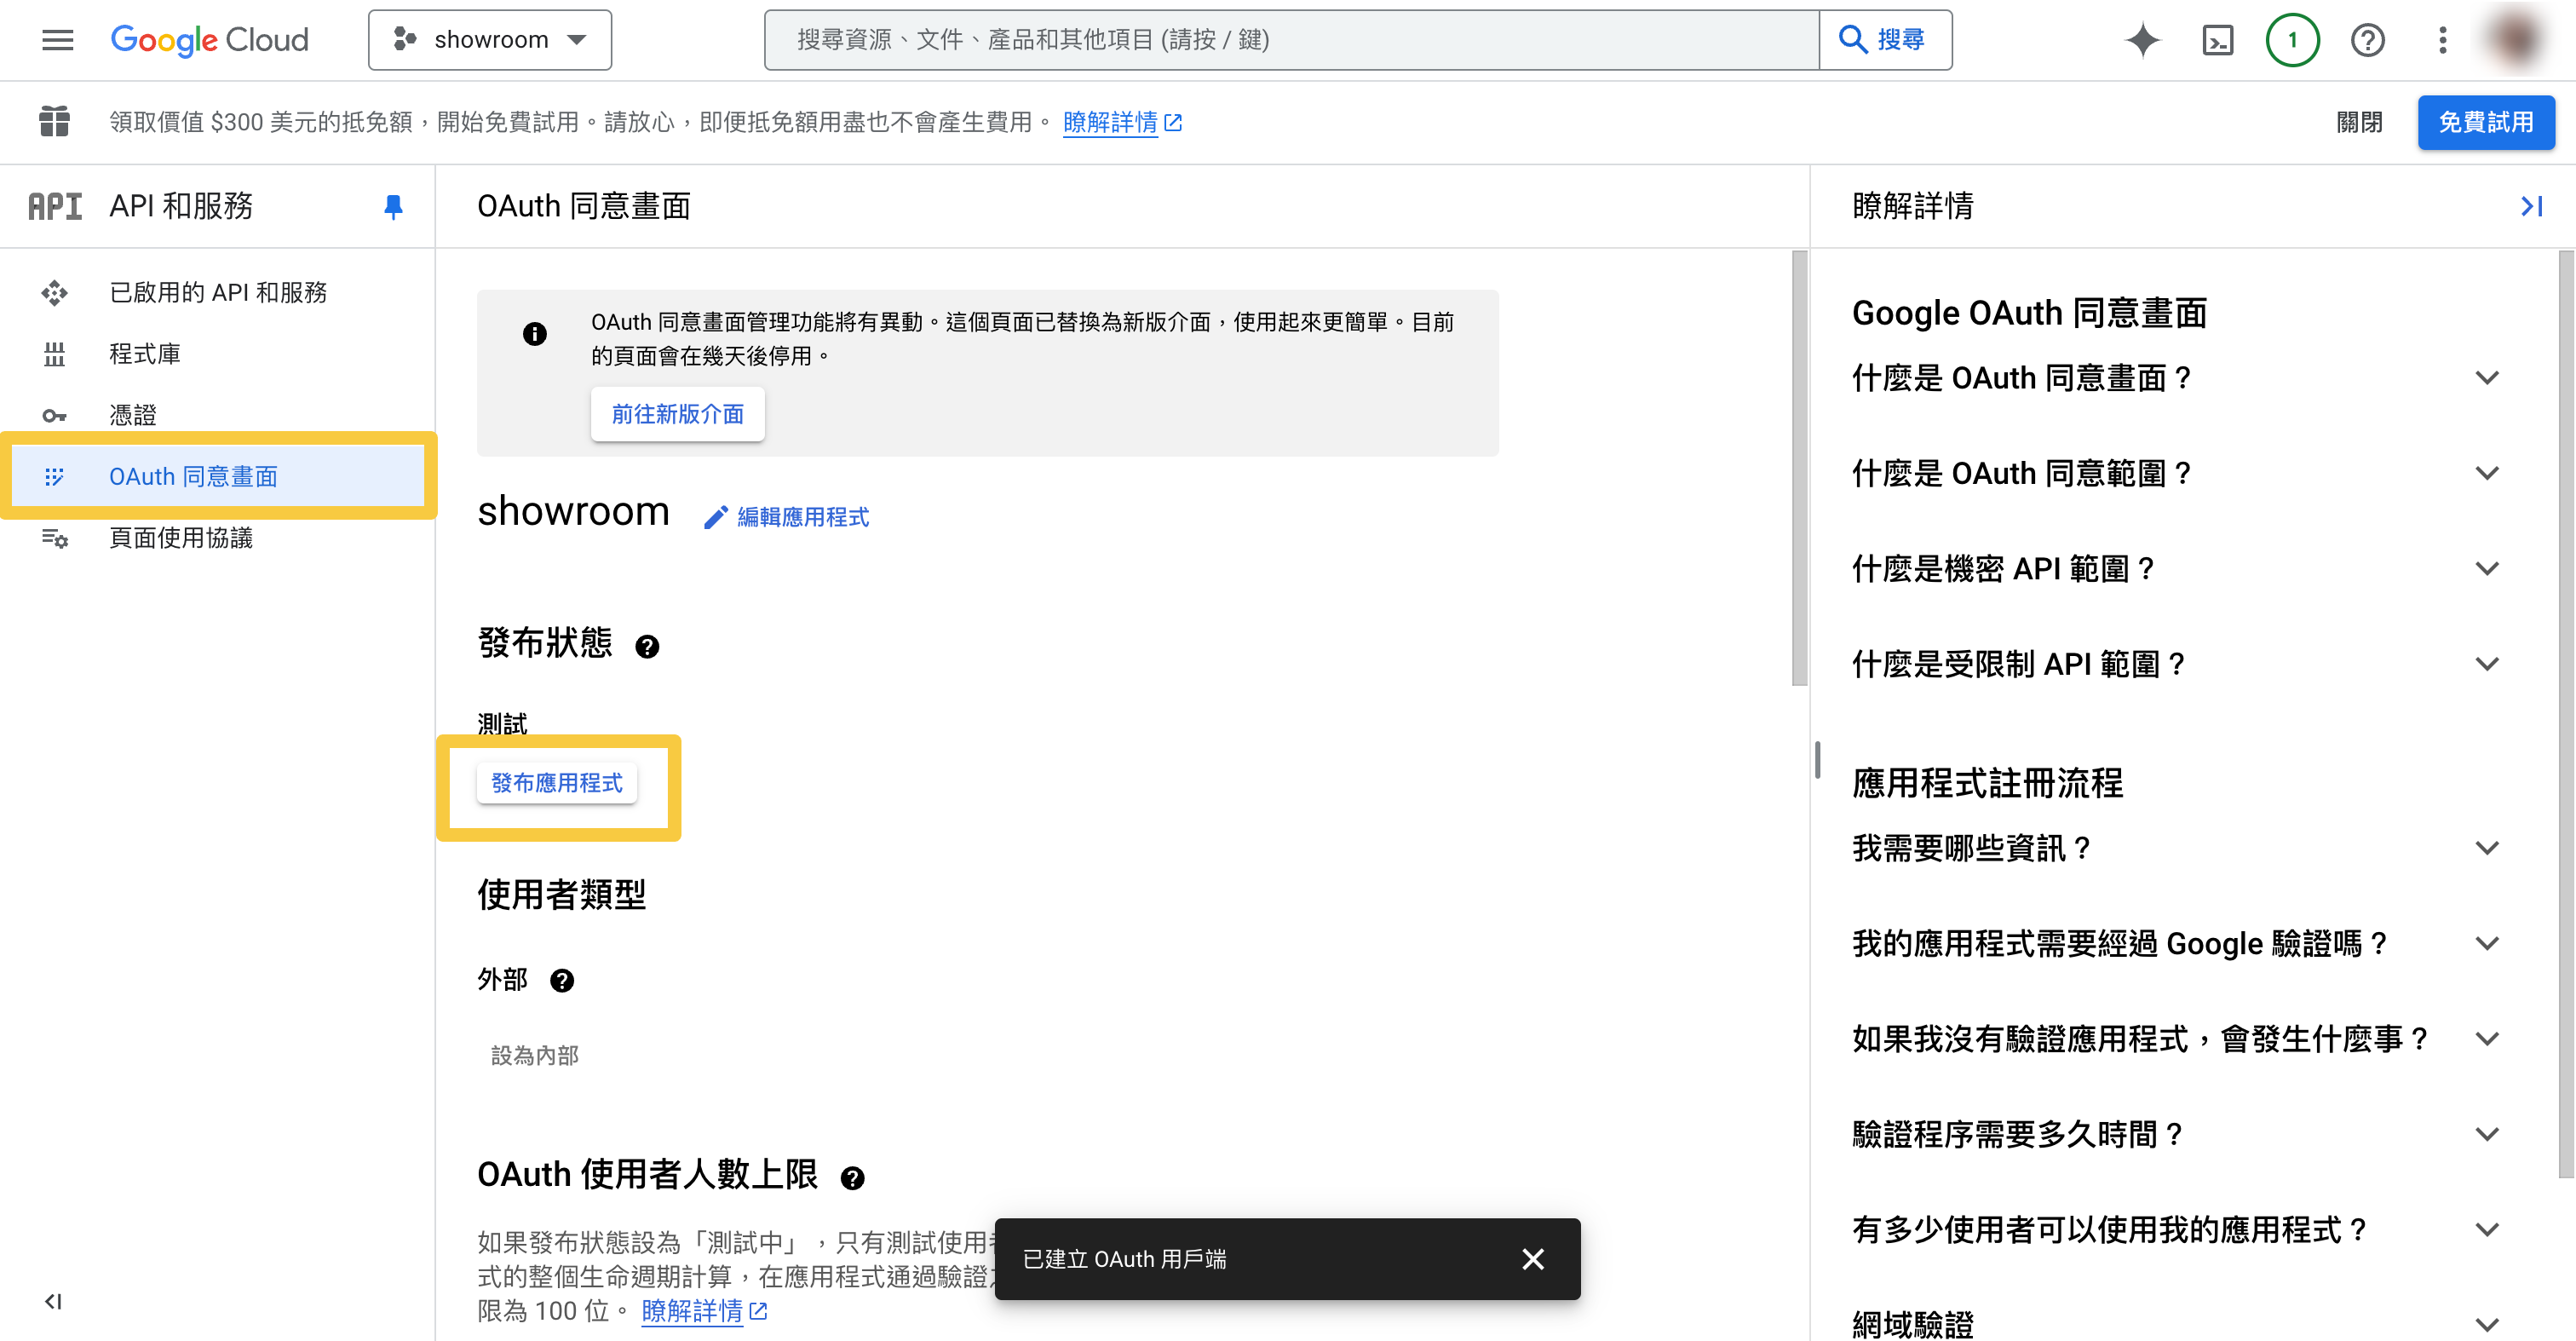
Task: Click the help panel vertical scrollbar
Action: [2567, 715]
